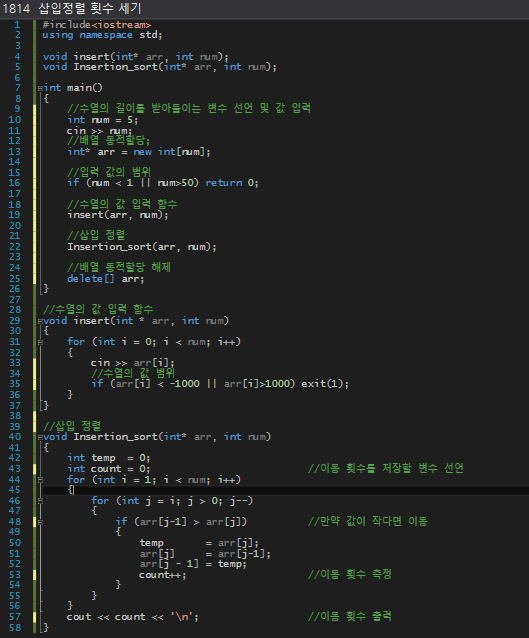Click 'int* arr = new int[num];' line
The image size is (529, 638).
[x=139, y=152]
